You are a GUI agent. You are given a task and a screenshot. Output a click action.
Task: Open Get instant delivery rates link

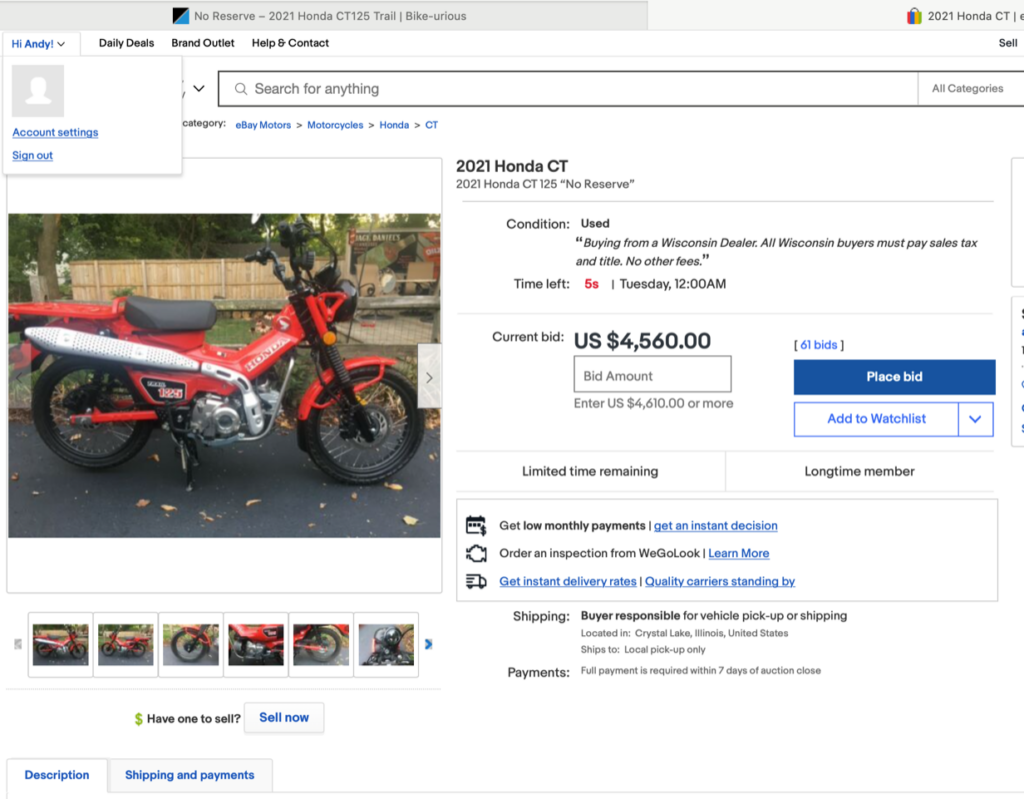[x=568, y=581]
